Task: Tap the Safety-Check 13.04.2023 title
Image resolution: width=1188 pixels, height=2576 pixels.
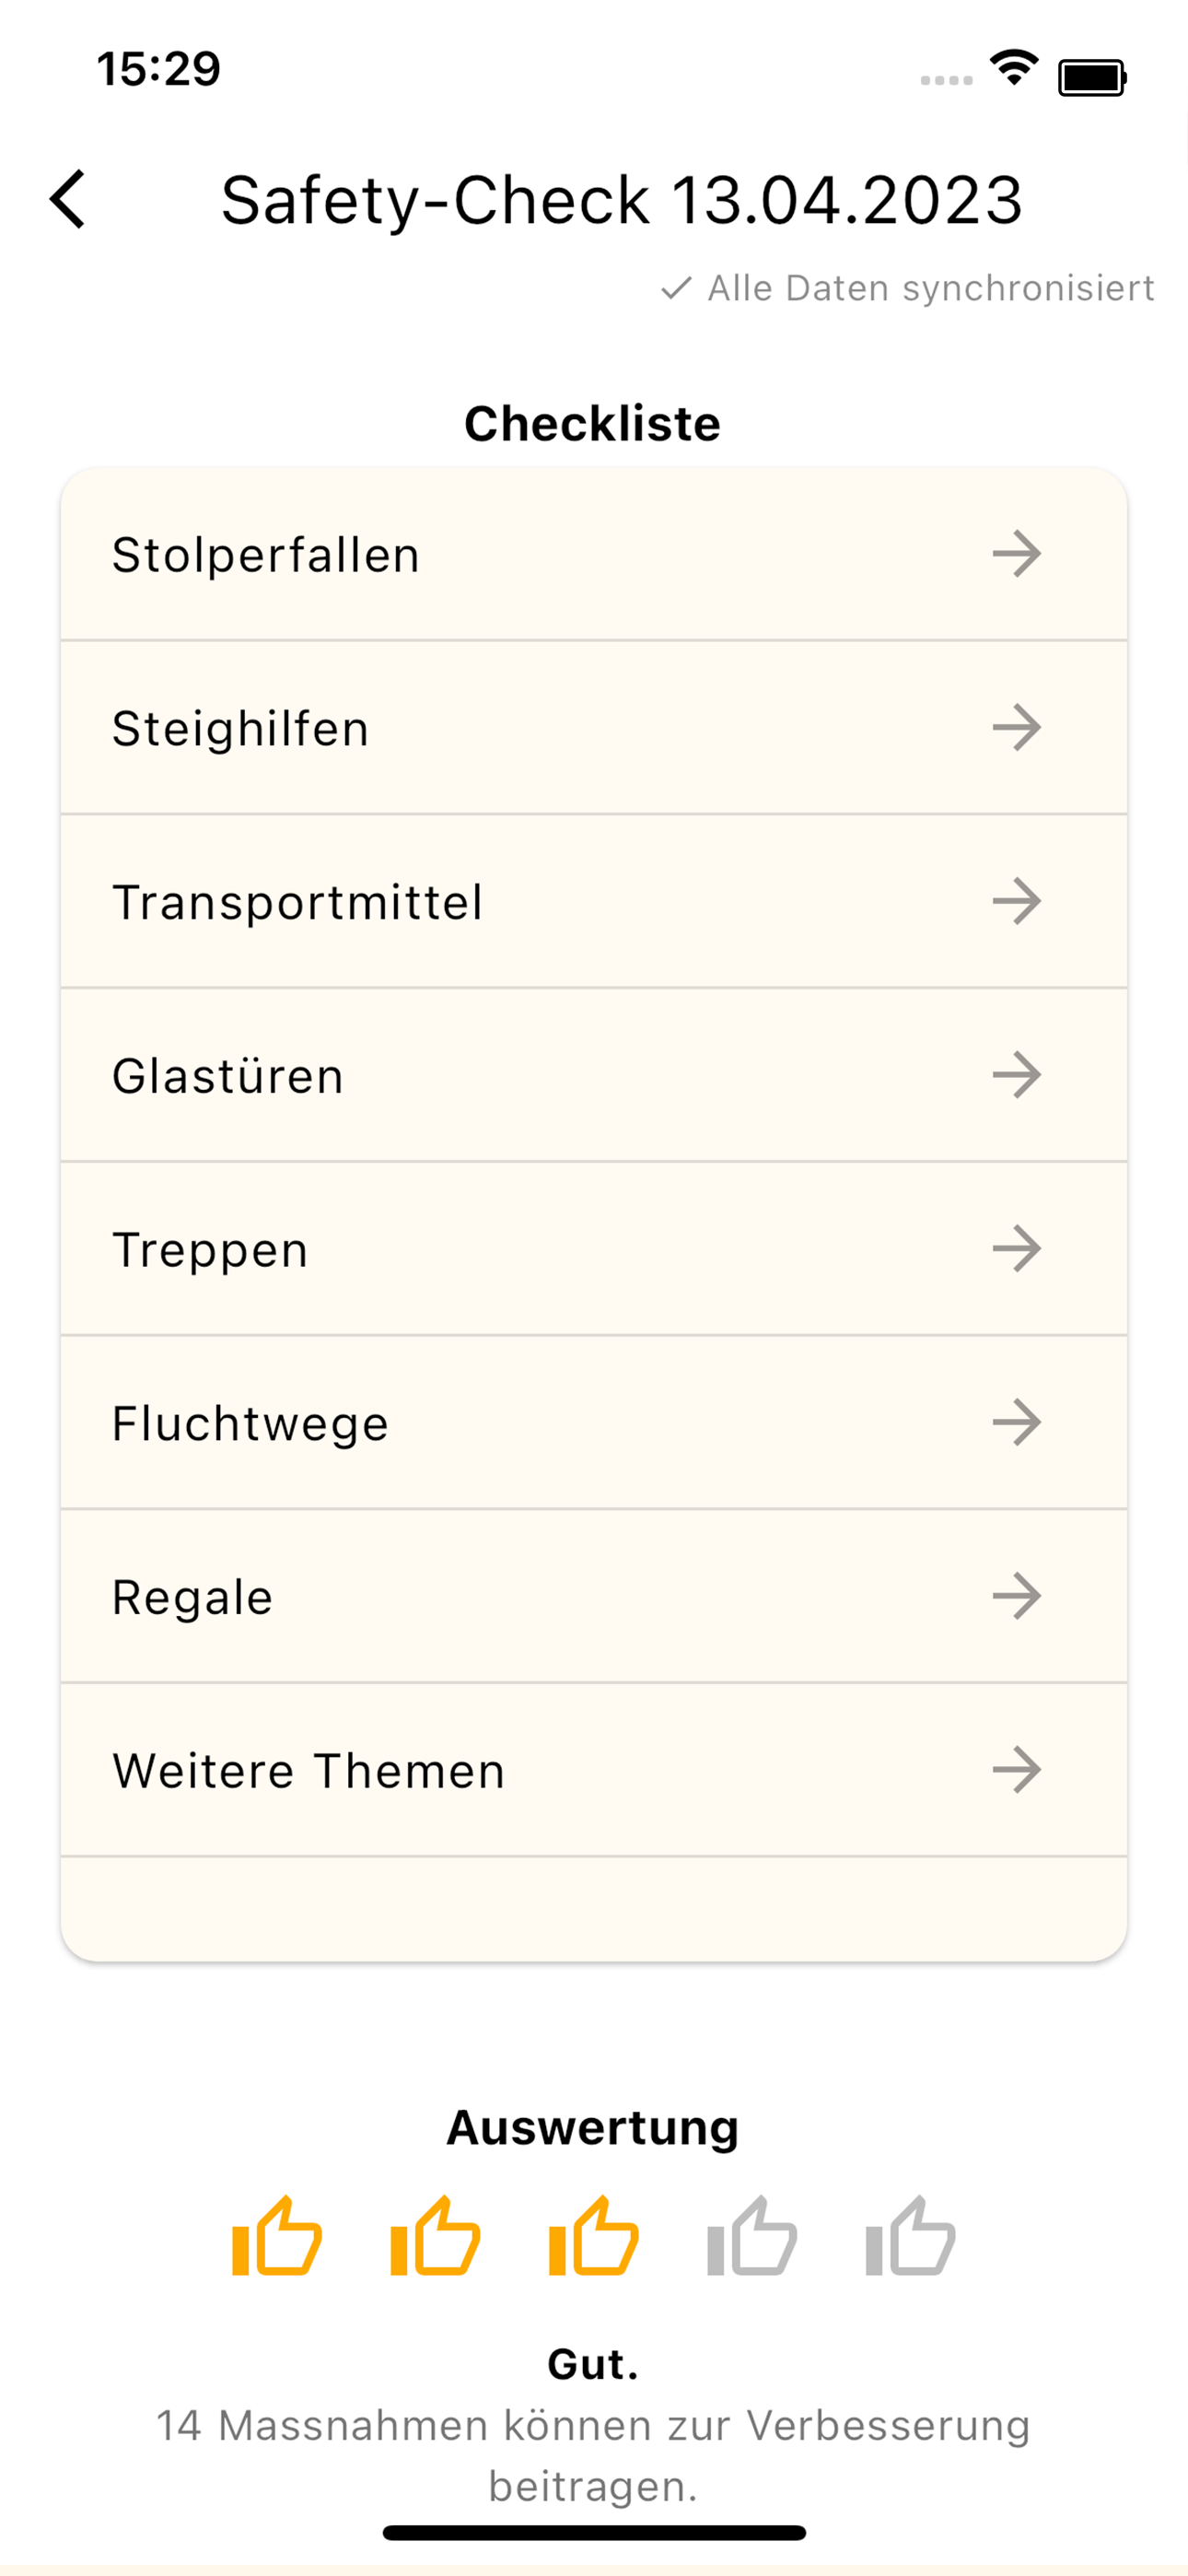Action: click(622, 200)
